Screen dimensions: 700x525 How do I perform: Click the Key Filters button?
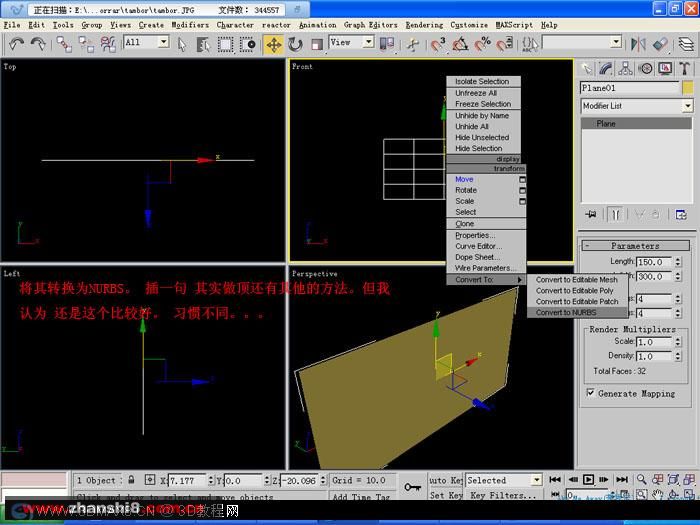tap(503, 495)
